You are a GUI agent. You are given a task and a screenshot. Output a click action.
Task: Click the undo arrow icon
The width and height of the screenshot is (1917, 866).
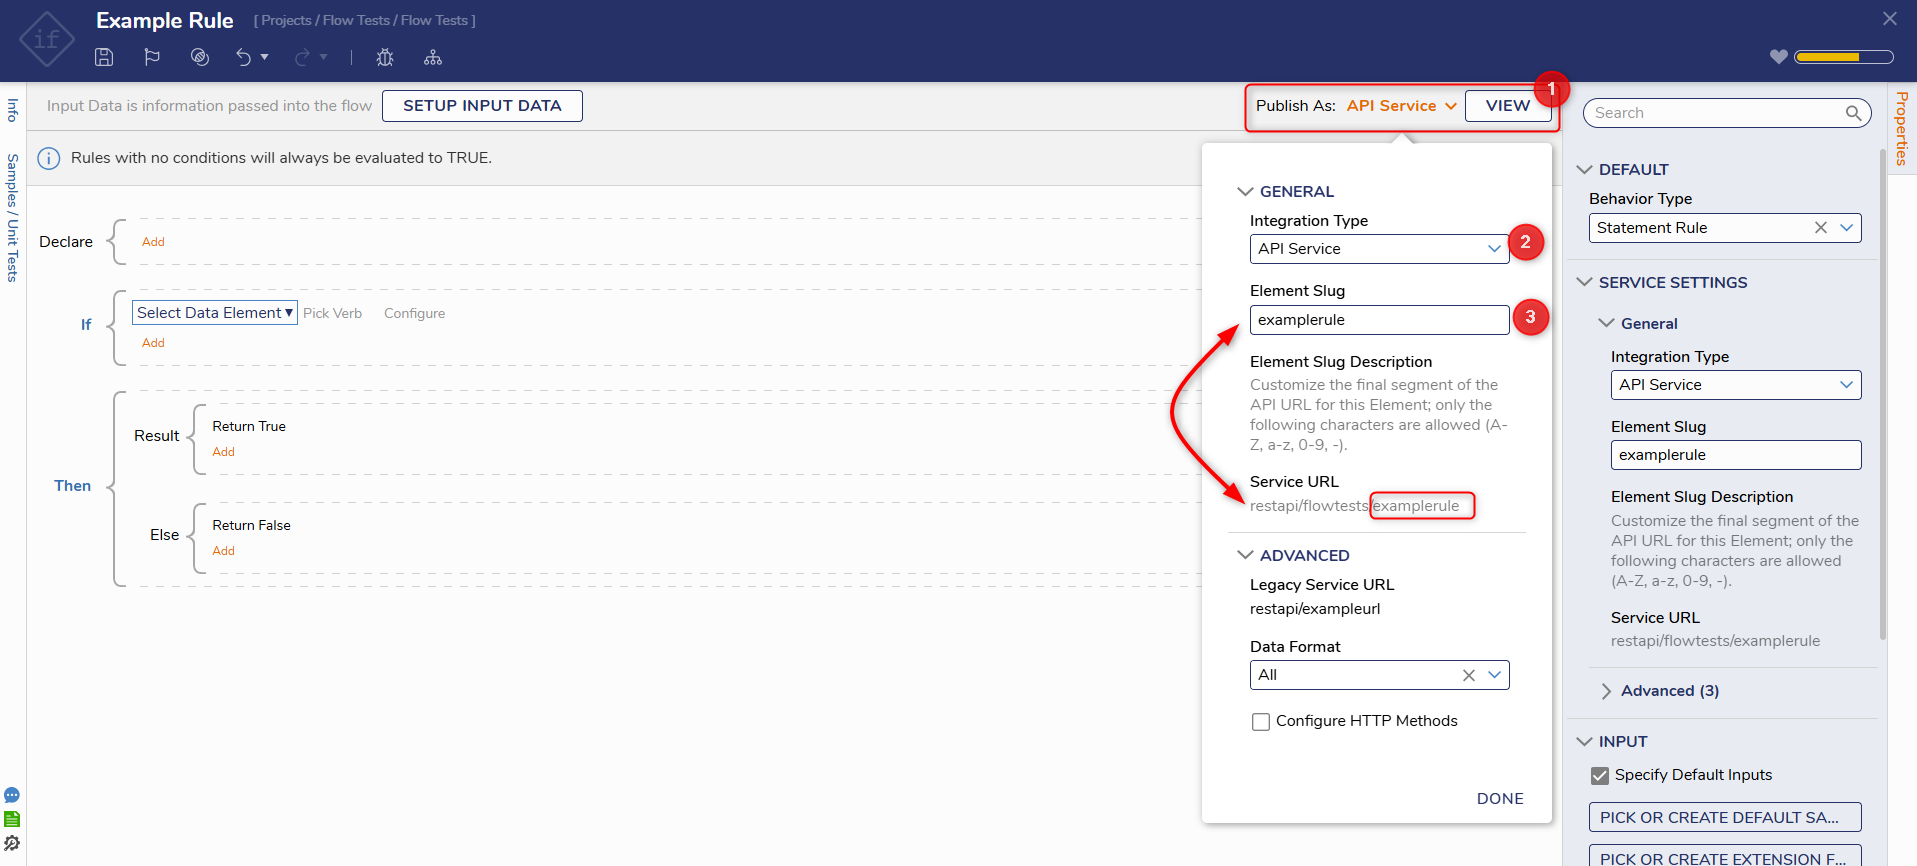coord(243,57)
